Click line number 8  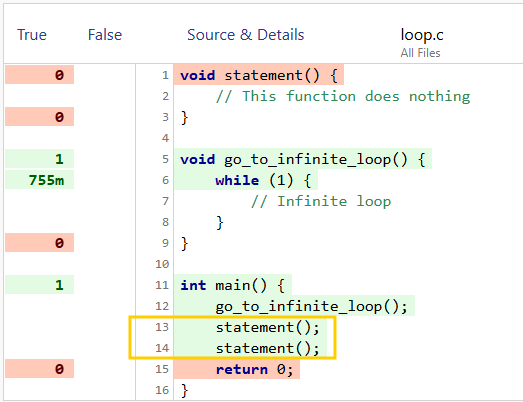coord(165,222)
